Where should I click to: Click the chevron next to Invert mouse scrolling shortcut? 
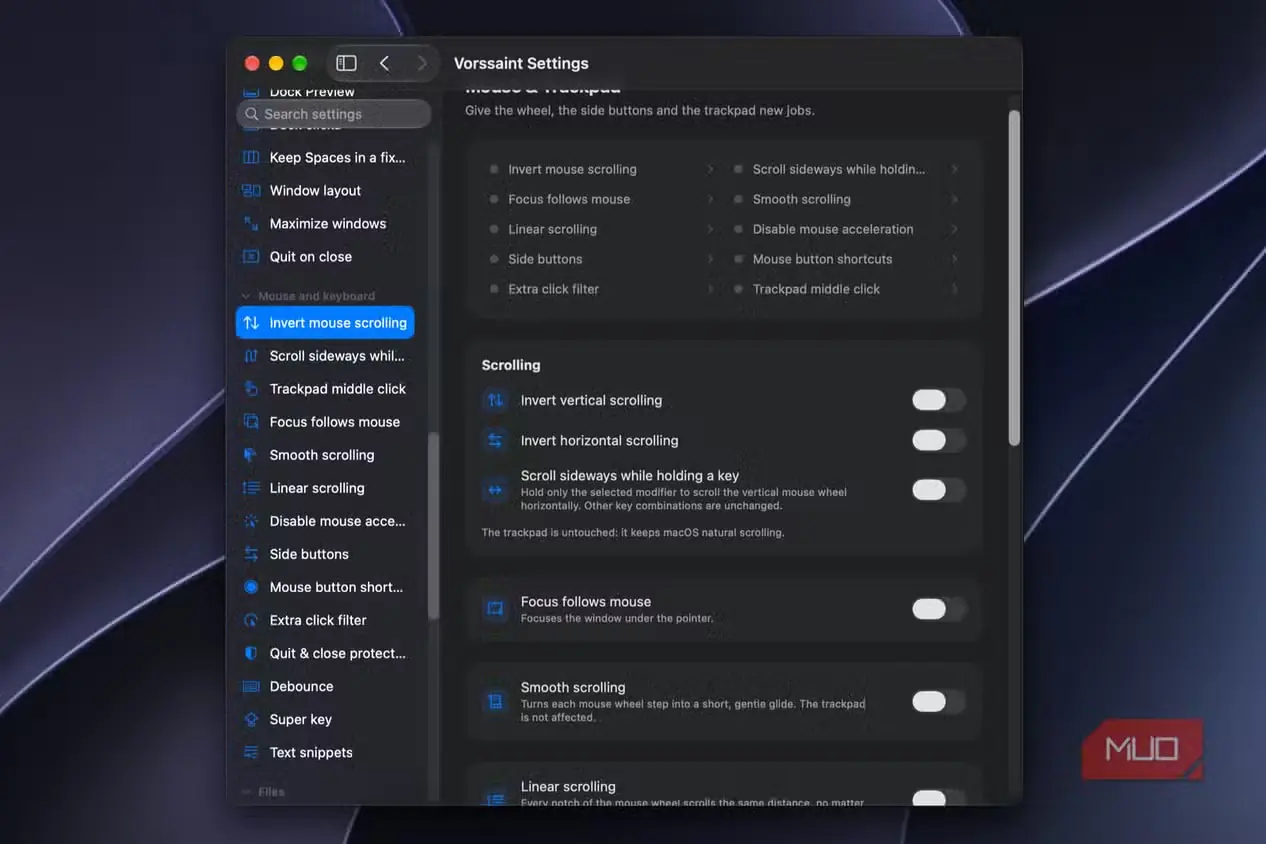[710, 169]
